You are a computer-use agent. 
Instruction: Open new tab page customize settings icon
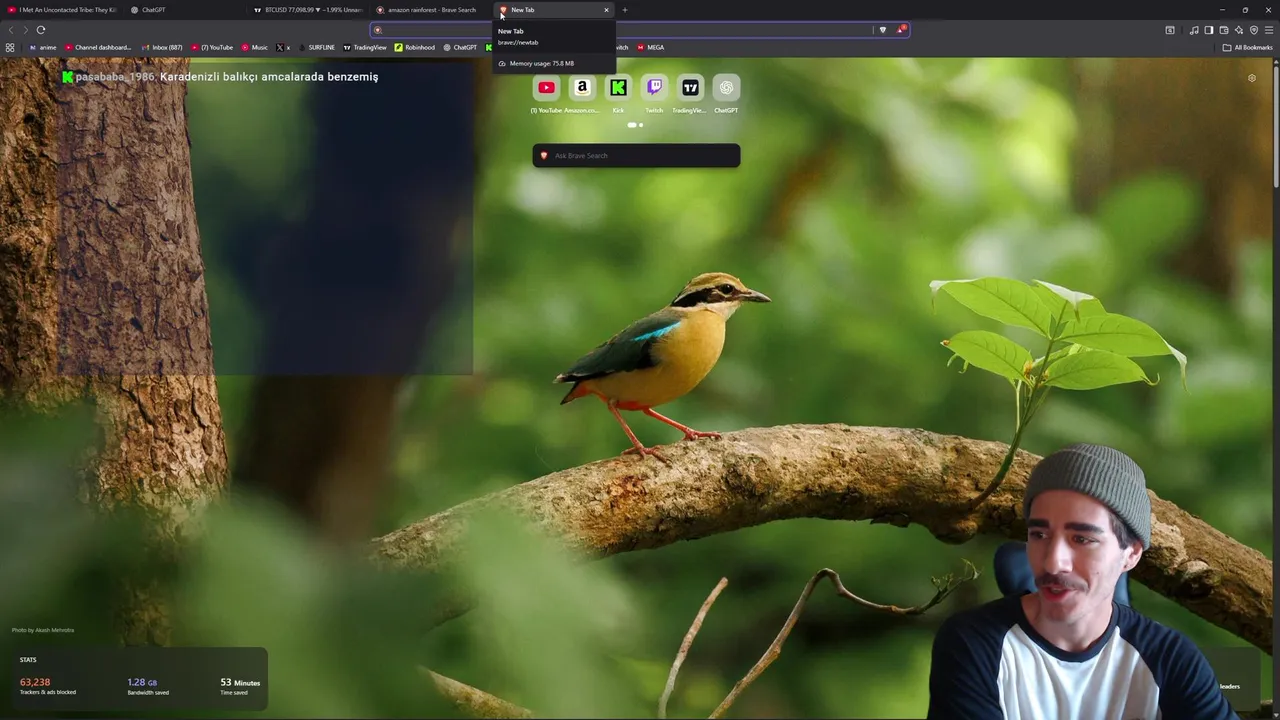[1252, 78]
